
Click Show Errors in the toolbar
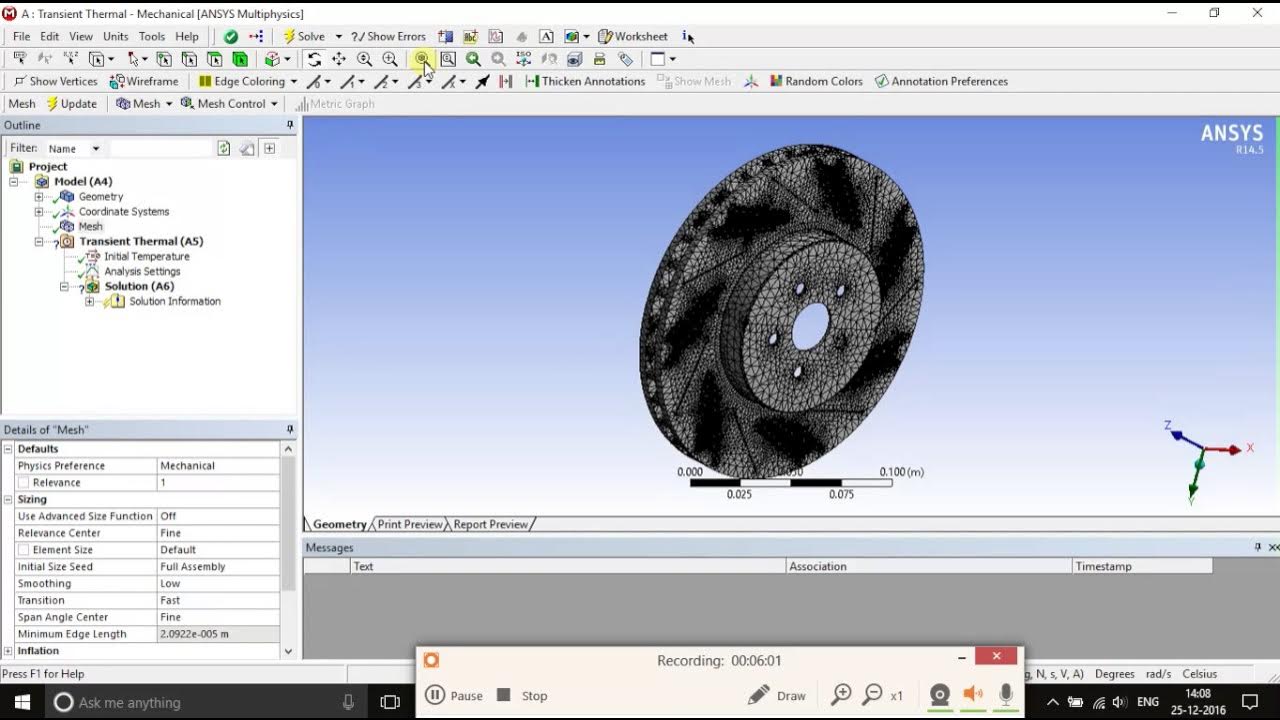coord(389,36)
